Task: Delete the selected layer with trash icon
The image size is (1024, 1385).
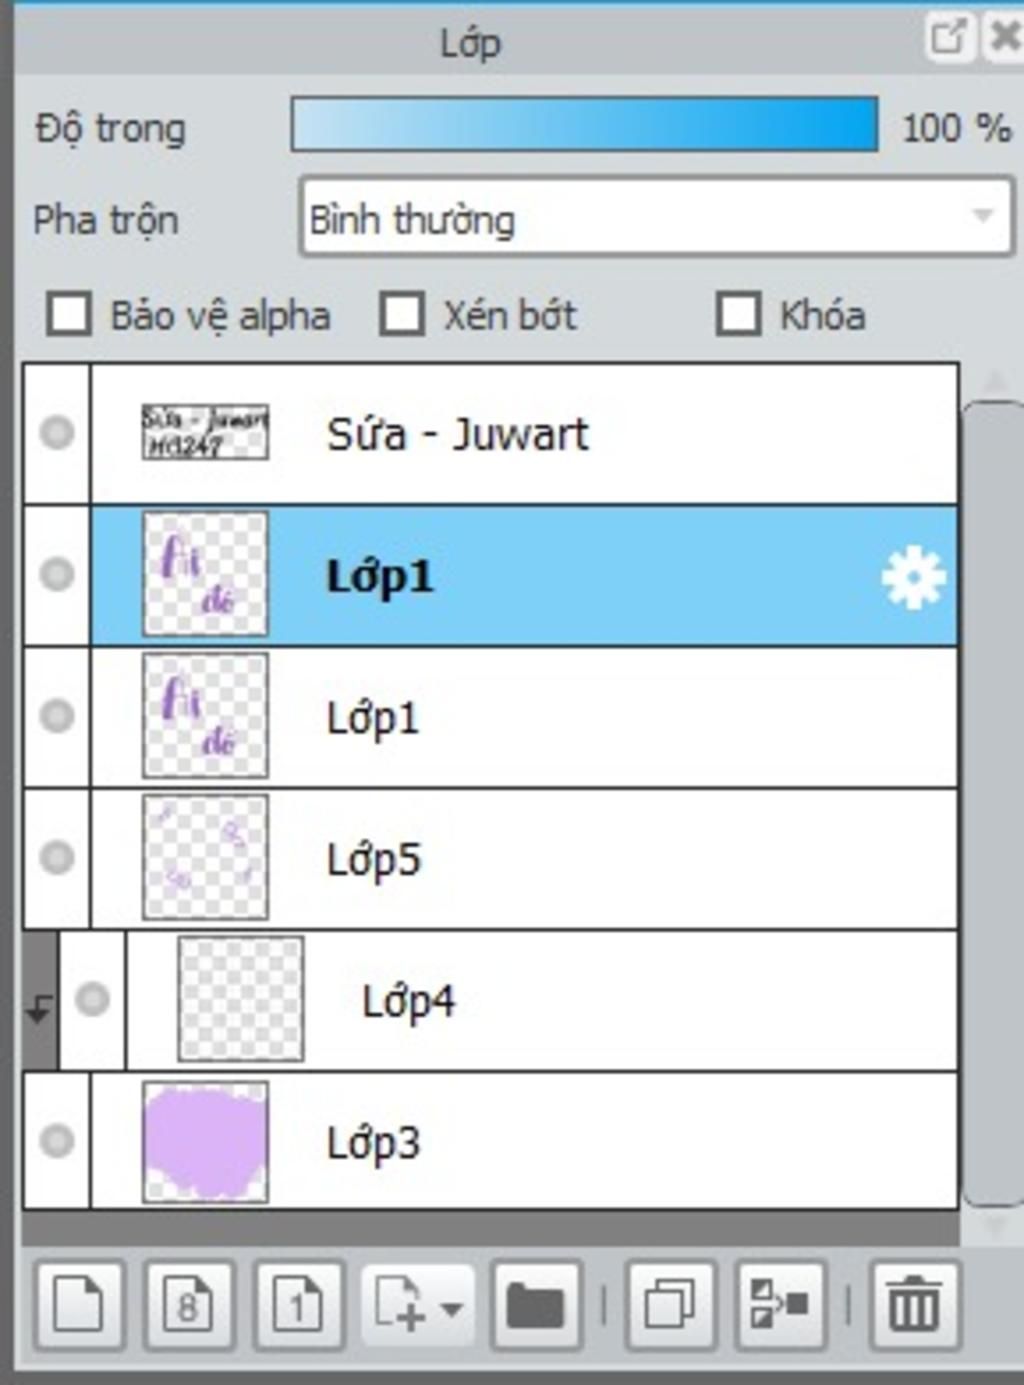Action: point(915,1305)
